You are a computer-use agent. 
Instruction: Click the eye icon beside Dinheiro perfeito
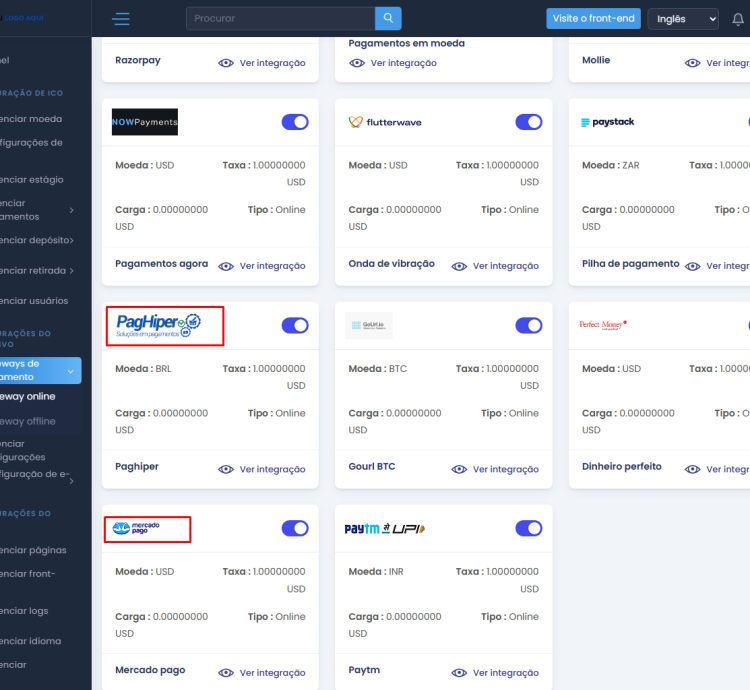click(x=692, y=470)
